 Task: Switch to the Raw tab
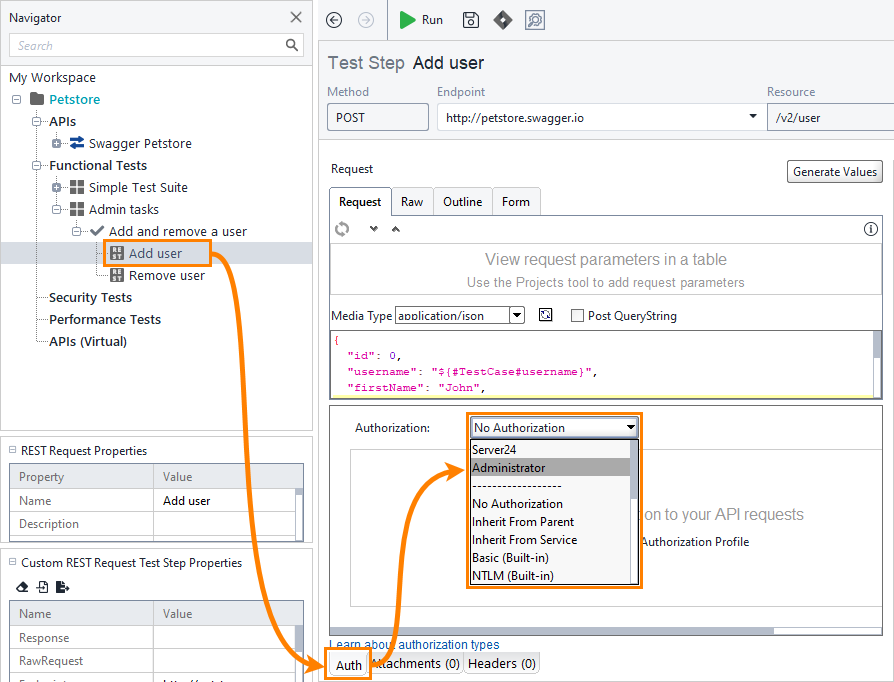(412, 202)
